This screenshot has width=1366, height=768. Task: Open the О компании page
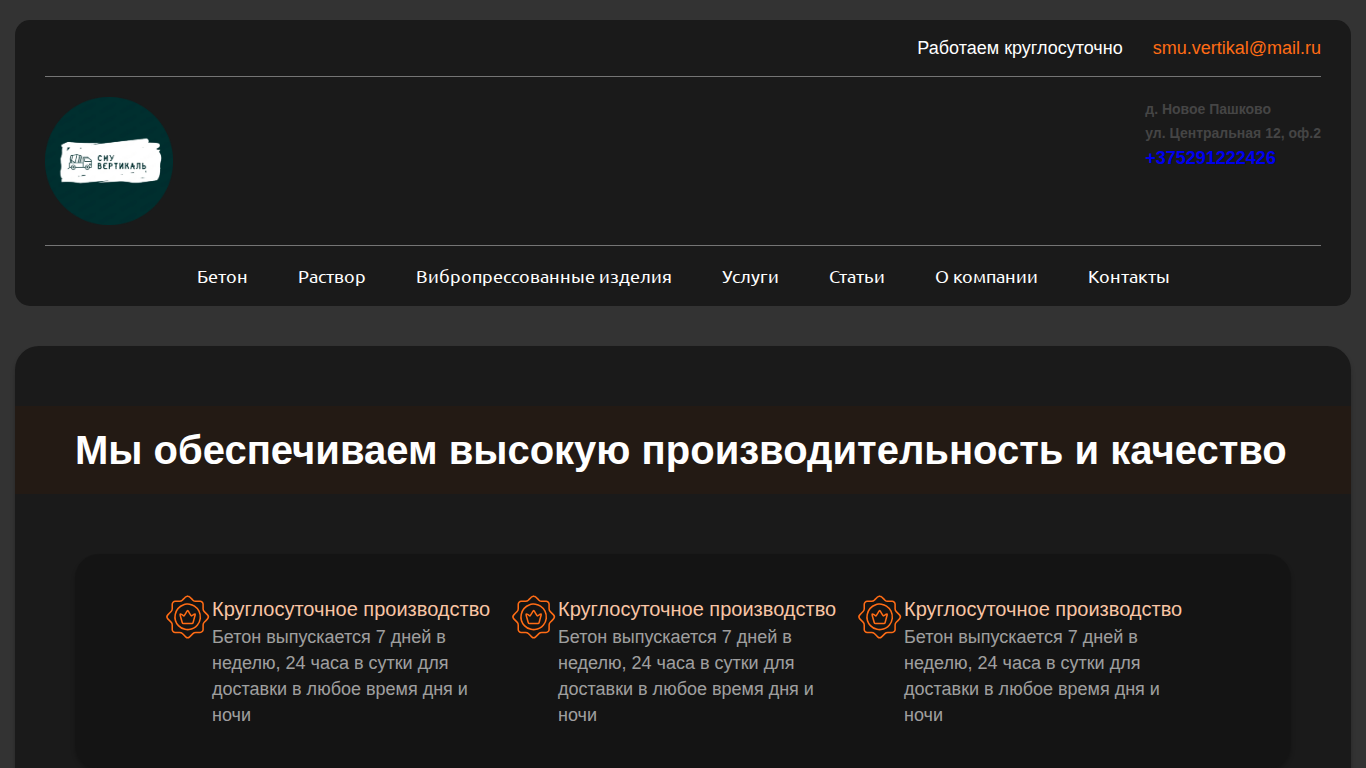tap(986, 277)
